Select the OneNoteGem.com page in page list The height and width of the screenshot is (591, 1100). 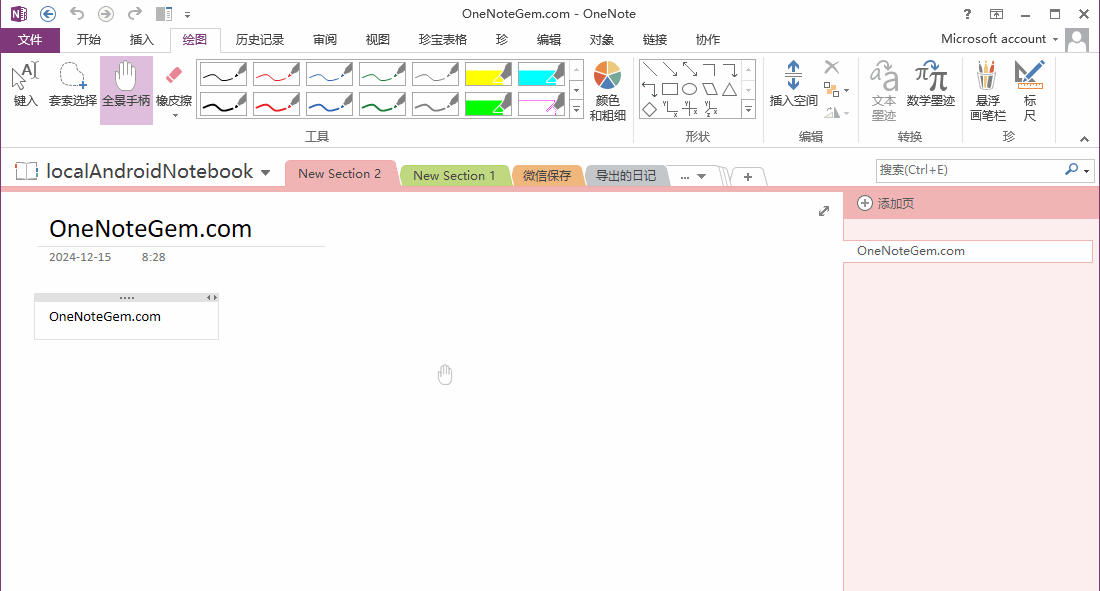click(x=968, y=251)
